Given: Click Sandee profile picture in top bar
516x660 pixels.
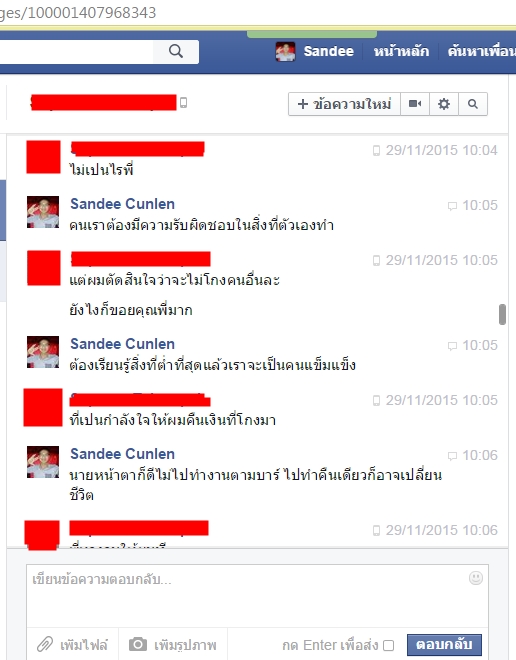Looking at the screenshot, I should (x=285, y=52).
